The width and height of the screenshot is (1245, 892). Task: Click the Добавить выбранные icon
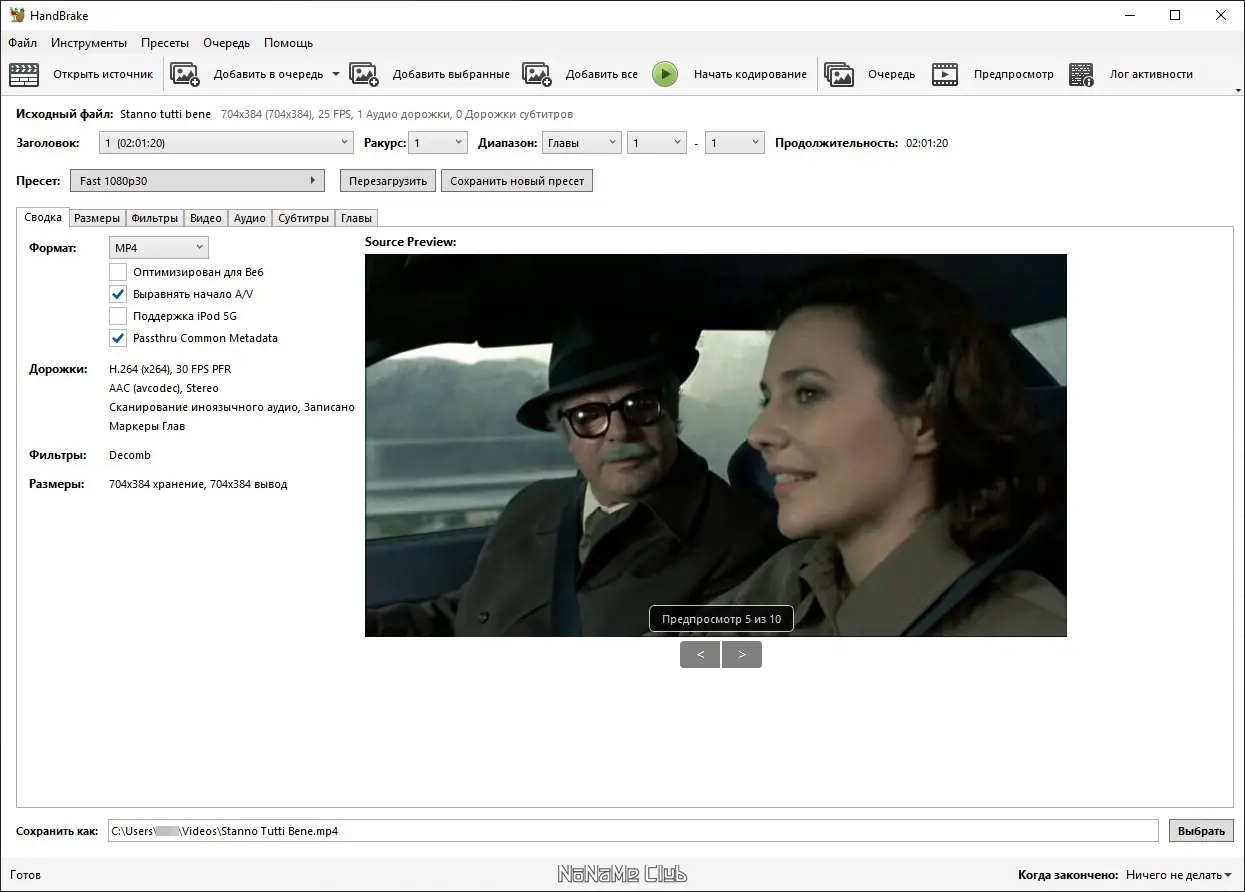(364, 74)
